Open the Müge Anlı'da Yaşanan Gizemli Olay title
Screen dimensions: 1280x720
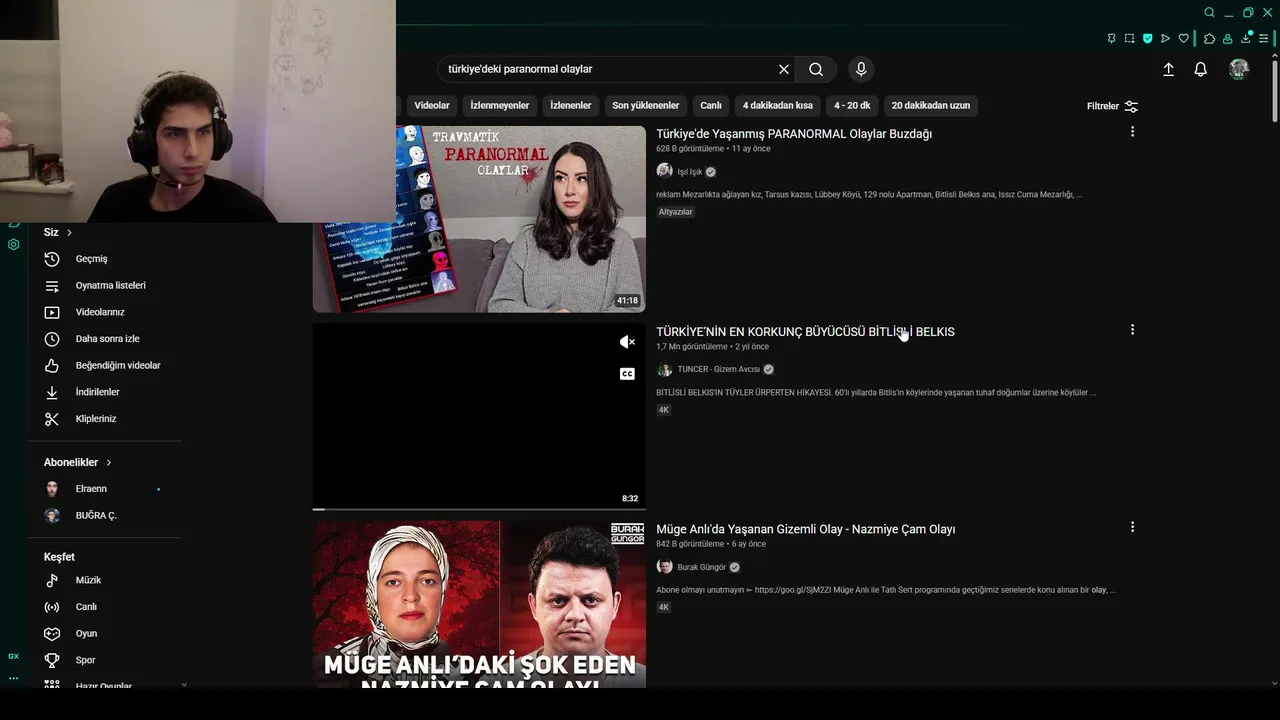806,529
